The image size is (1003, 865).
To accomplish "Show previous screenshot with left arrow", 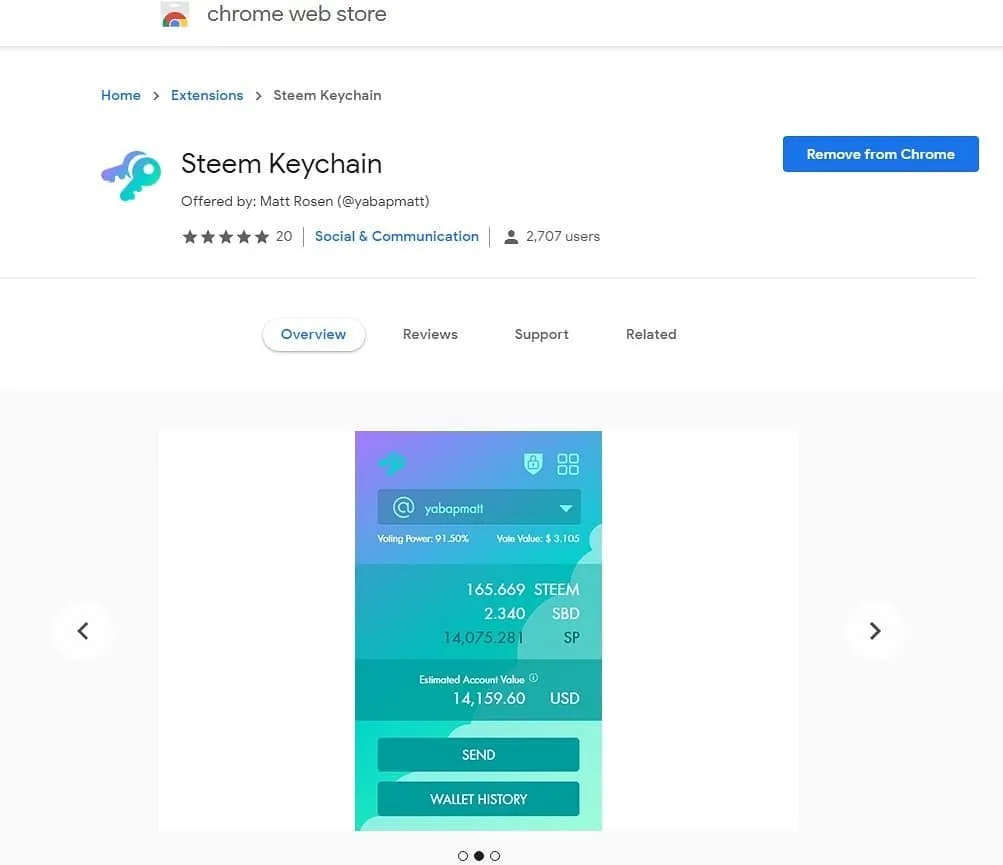I will pyautogui.click(x=83, y=631).
